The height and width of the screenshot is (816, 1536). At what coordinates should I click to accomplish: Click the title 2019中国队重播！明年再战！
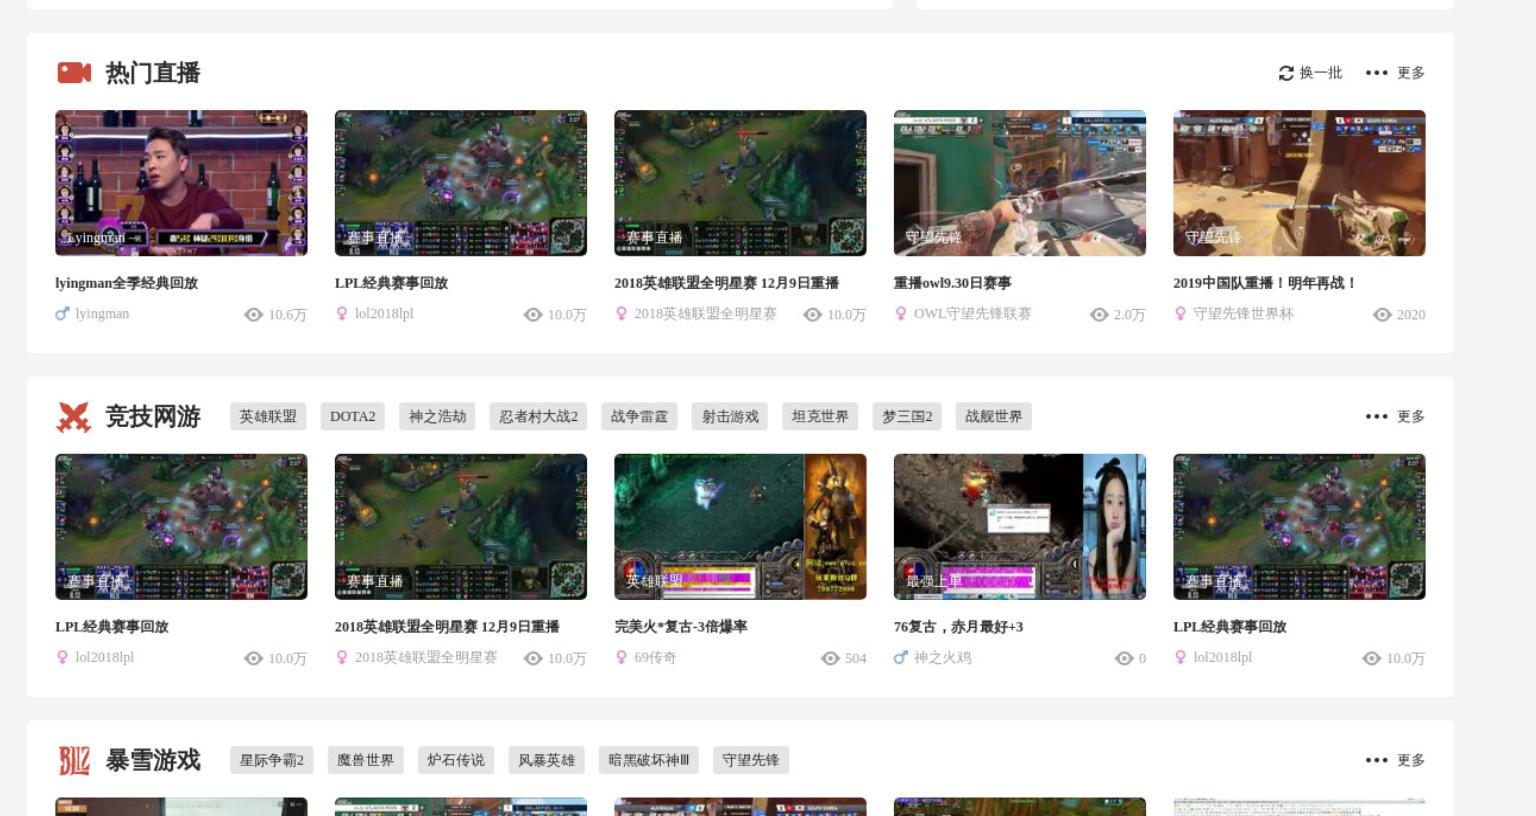click(x=1266, y=283)
